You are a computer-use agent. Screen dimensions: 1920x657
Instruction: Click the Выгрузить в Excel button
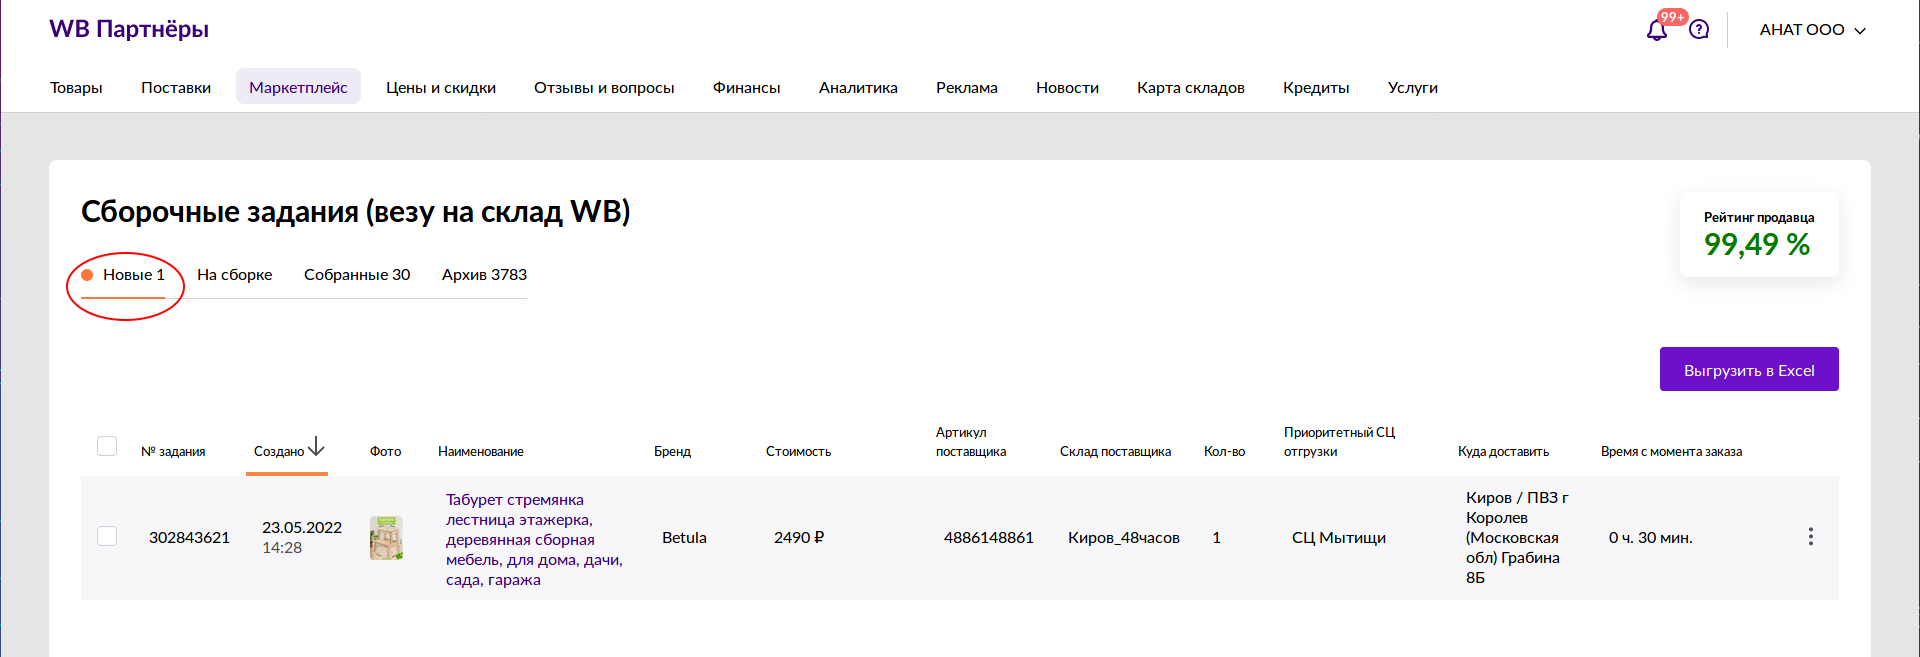1749,369
